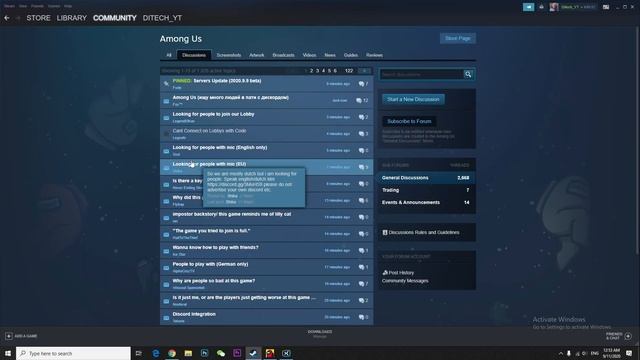Click thread icon beside Looking for people to join our Lobby
This screenshot has height=360, width=640.
click(166, 118)
